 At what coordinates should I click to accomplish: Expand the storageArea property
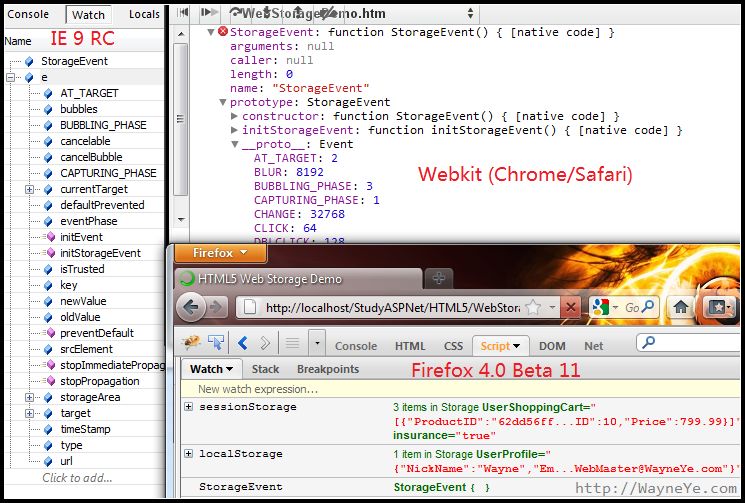tap(29, 397)
